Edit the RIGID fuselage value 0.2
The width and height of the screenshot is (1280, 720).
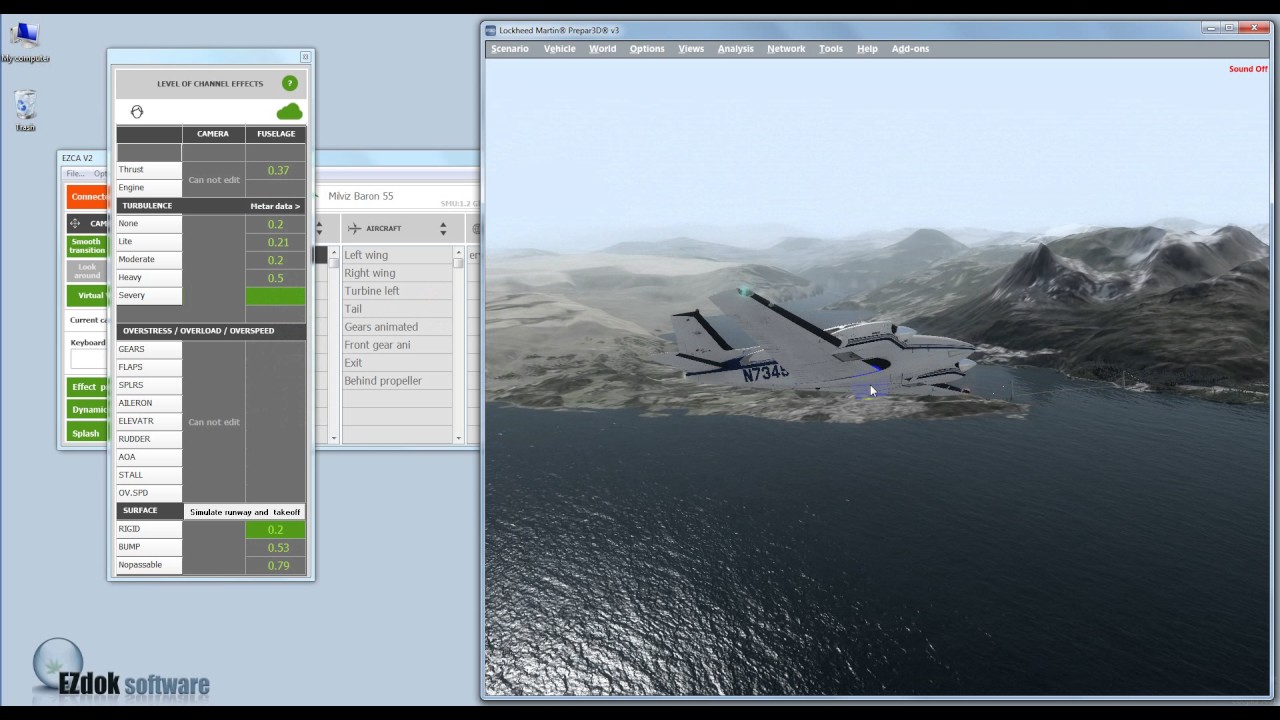pyautogui.click(x=276, y=530)
